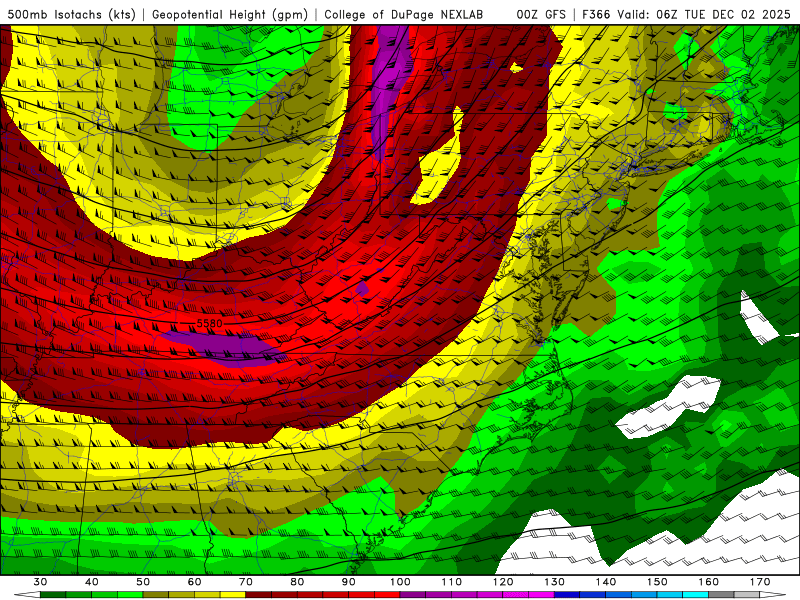Pick the cyan swatch ending at 160
This screenshot has width=800, height=600.
[x=695, y=595]
